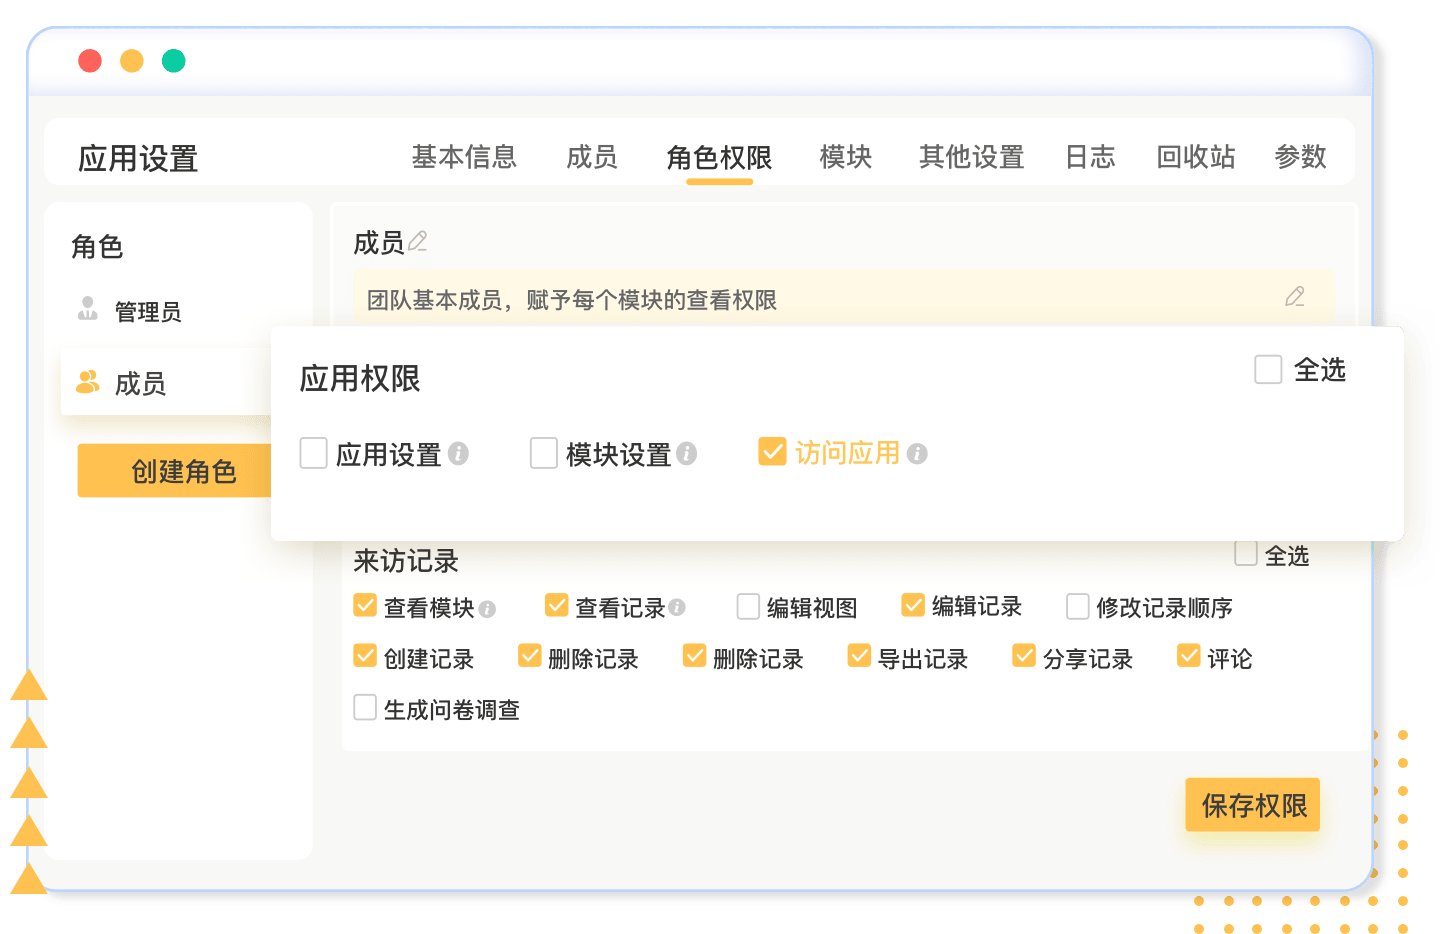Uncheck the 访问应用 permission checkbox
Screen dimensions: 1440x934
pyautogui.click(x=772, y=452)
